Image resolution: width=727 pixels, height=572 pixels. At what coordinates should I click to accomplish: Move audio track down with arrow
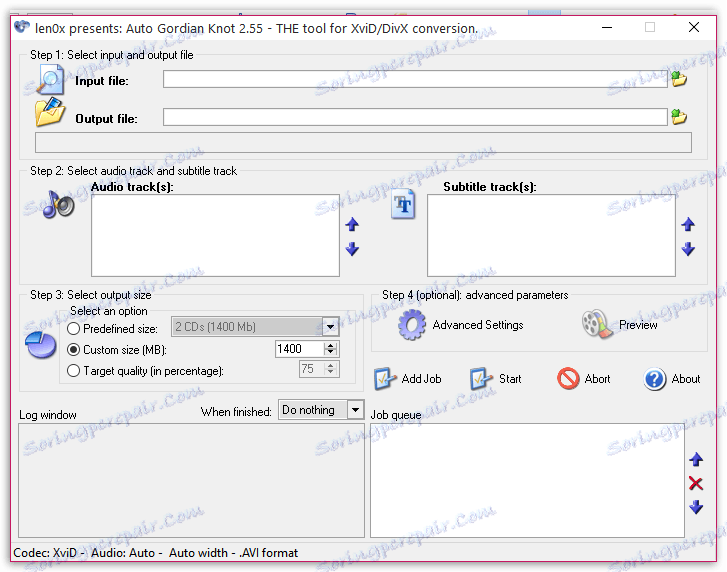(352, 249)
